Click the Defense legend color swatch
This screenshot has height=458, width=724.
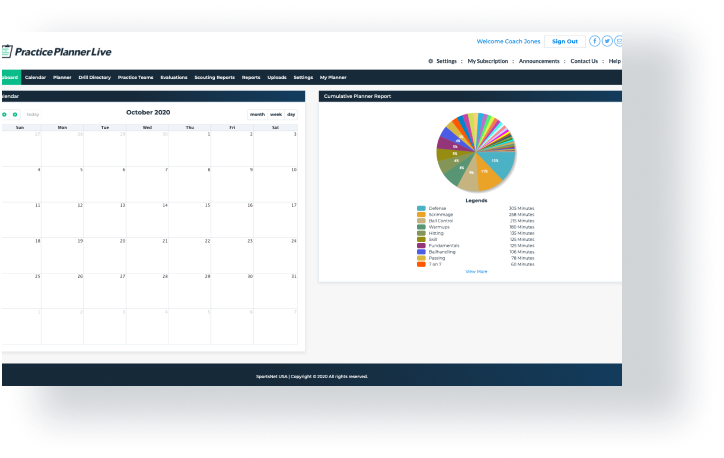click(x=421, y=208)
